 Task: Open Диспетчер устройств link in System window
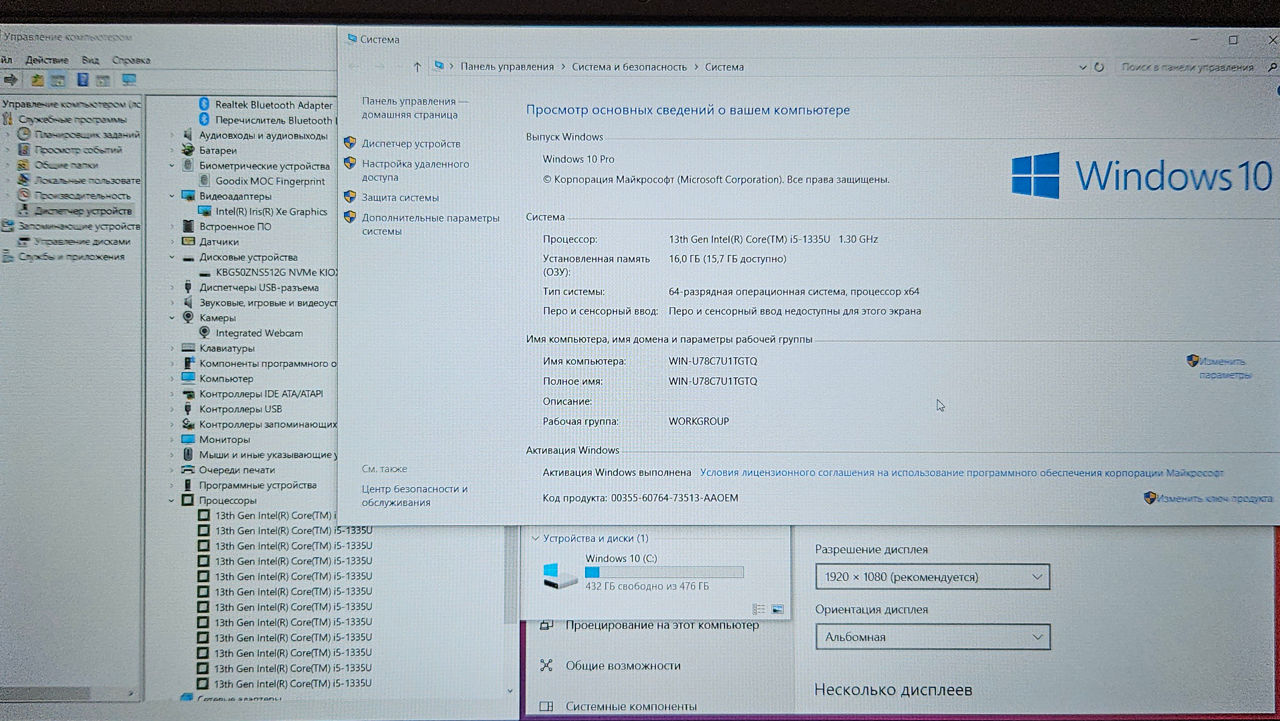click(411, 143)
